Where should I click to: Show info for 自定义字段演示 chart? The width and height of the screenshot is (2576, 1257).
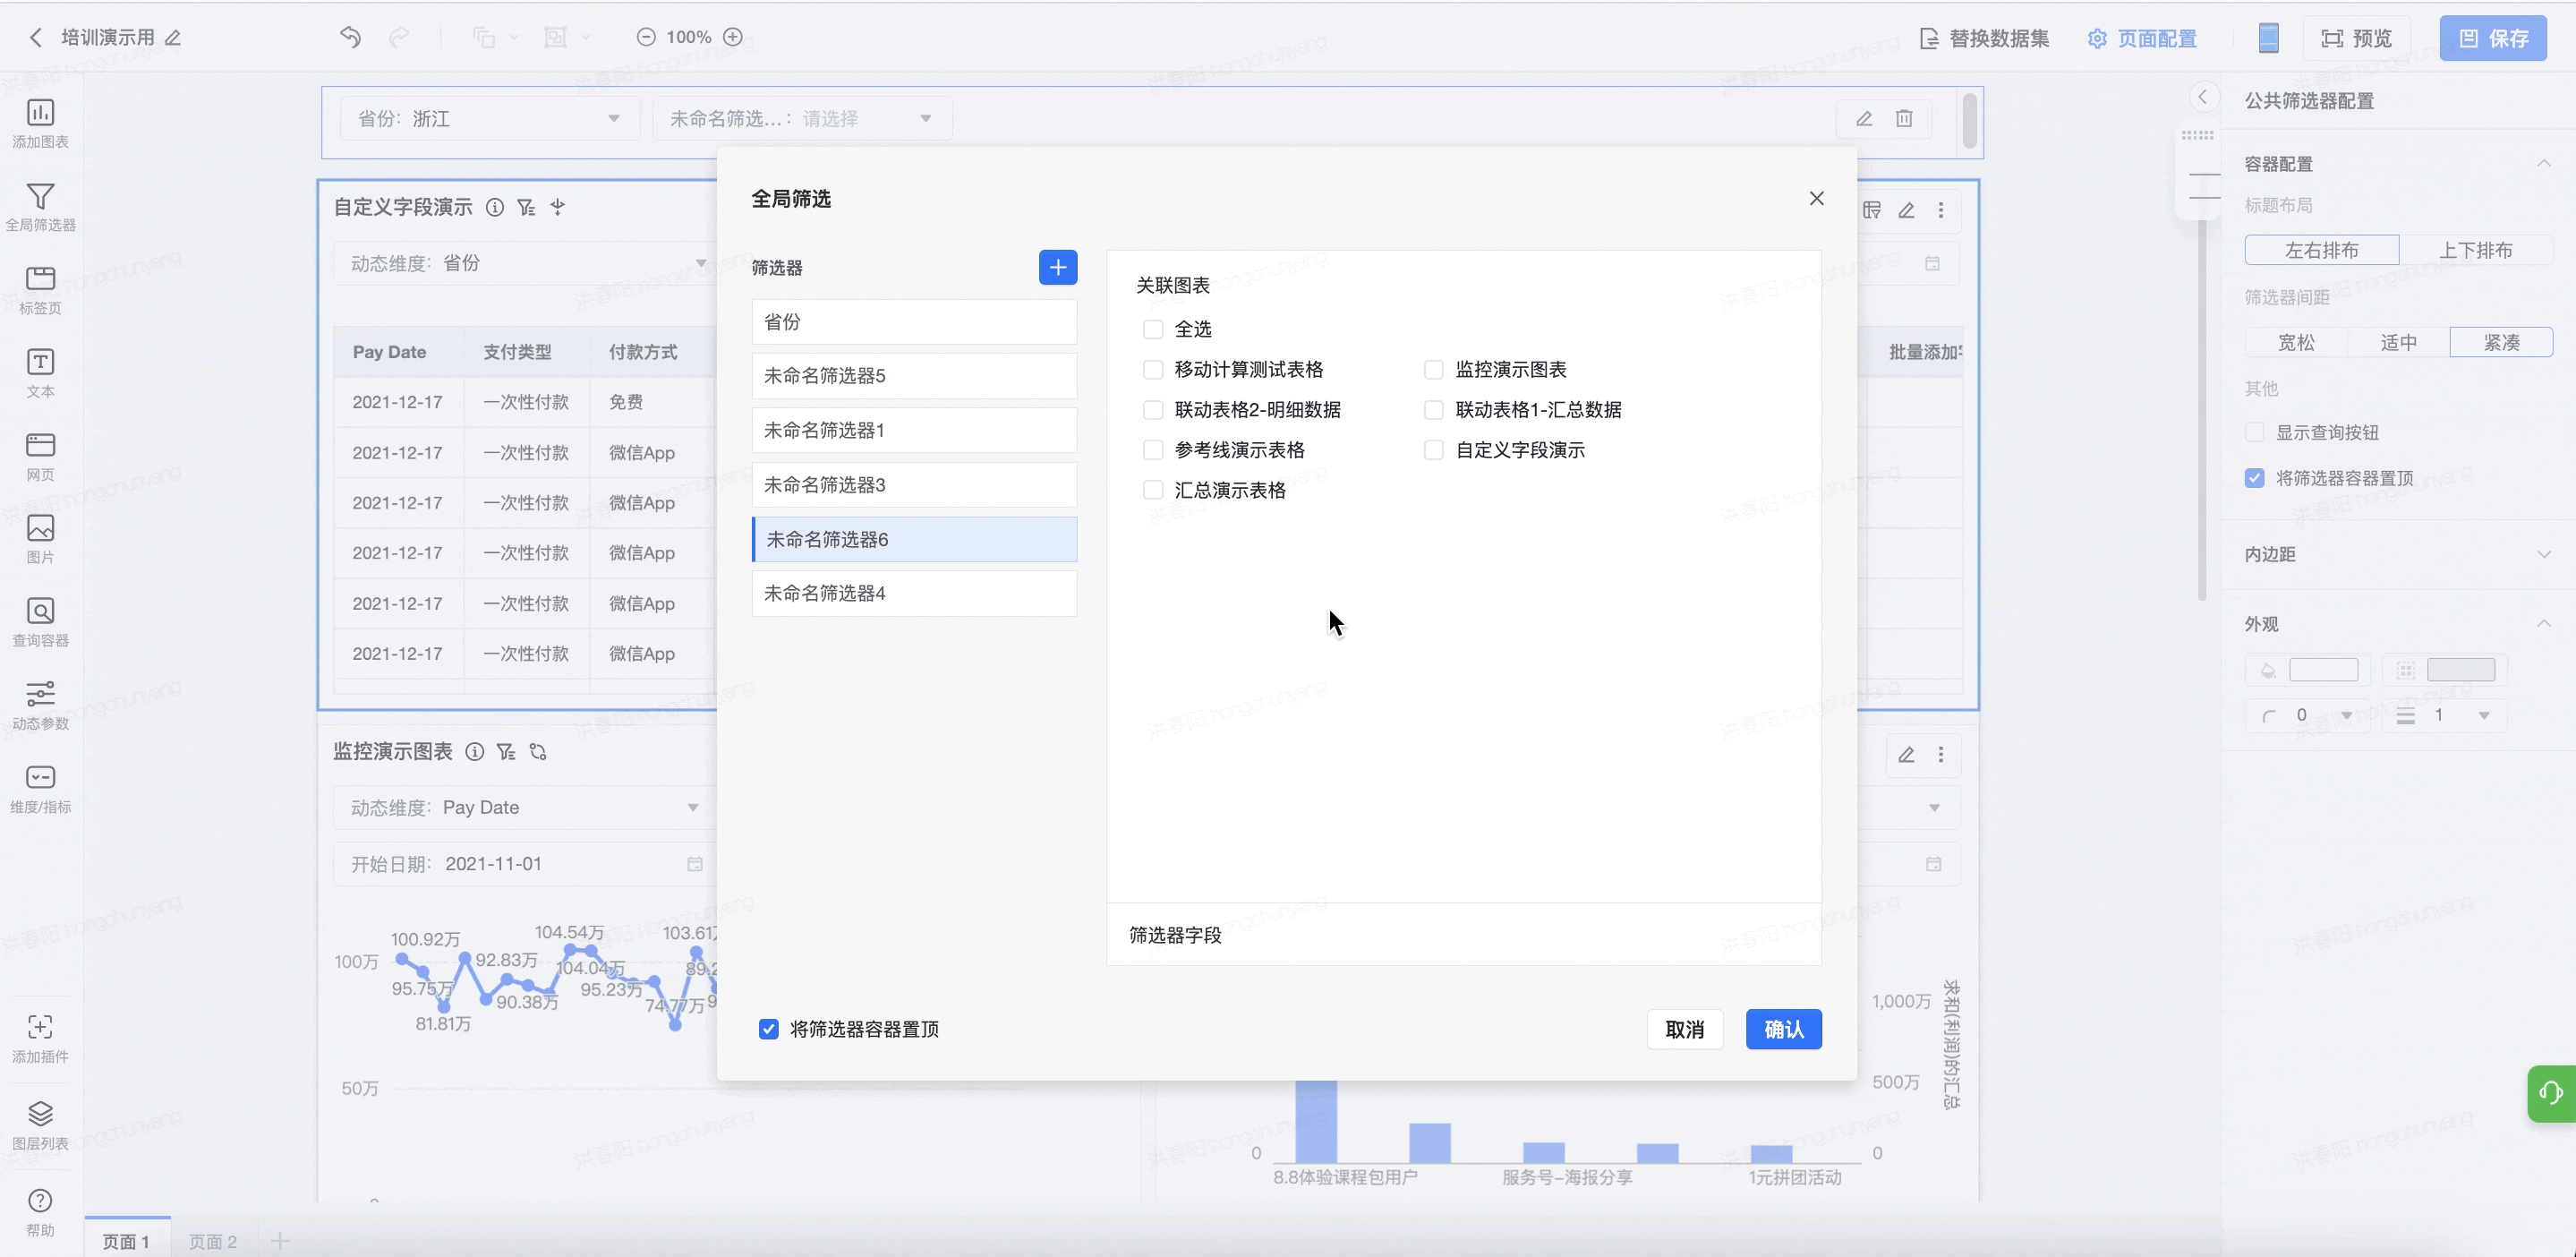(x=494, y=207)
